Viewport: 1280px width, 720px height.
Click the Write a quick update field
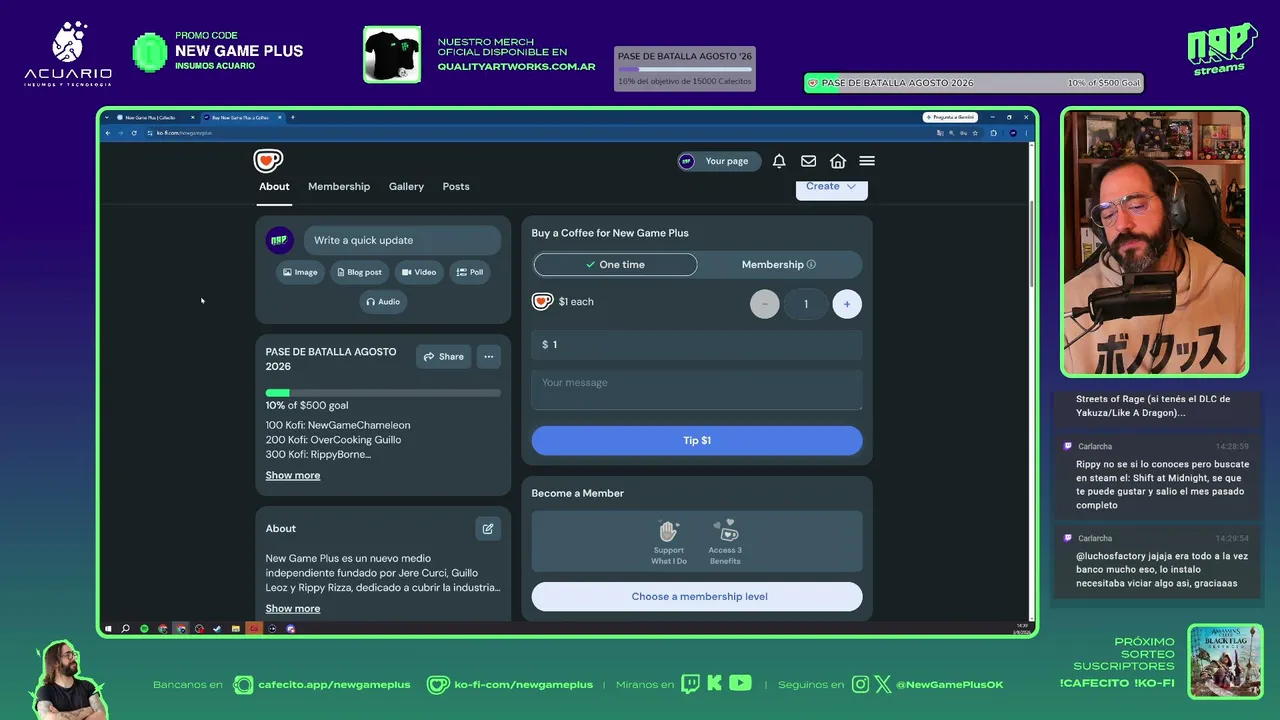402,240
